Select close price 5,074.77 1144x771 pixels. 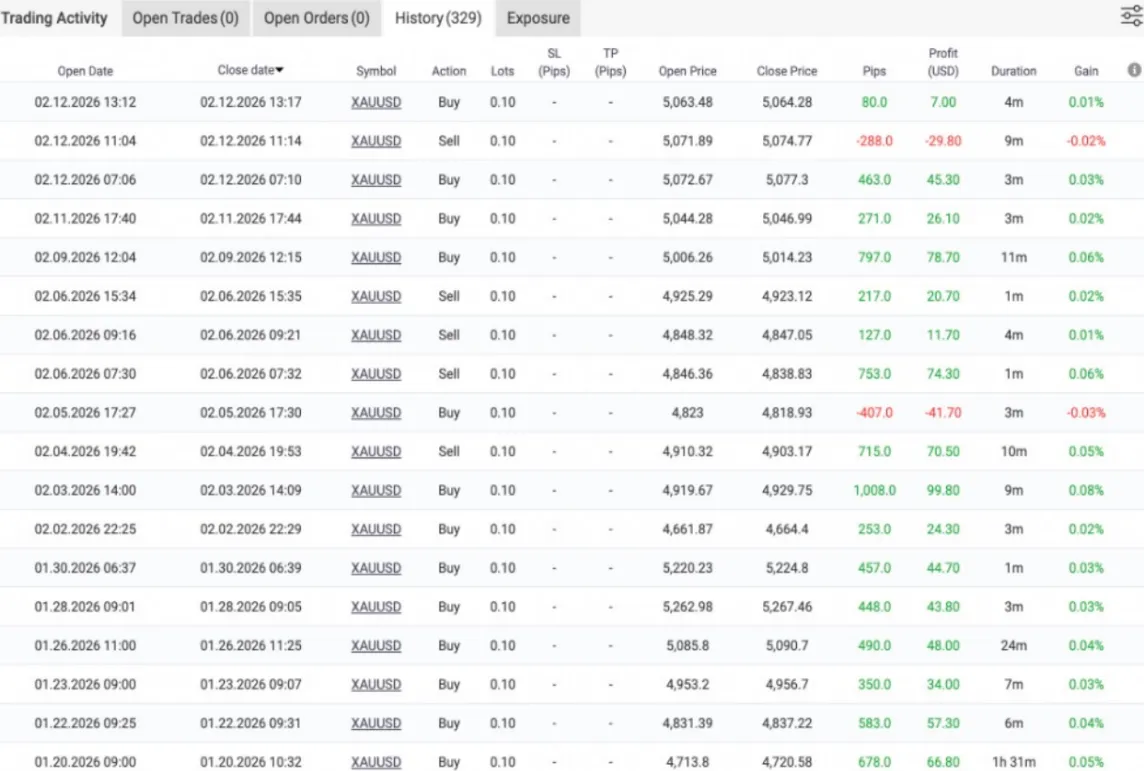click(786, 141)
